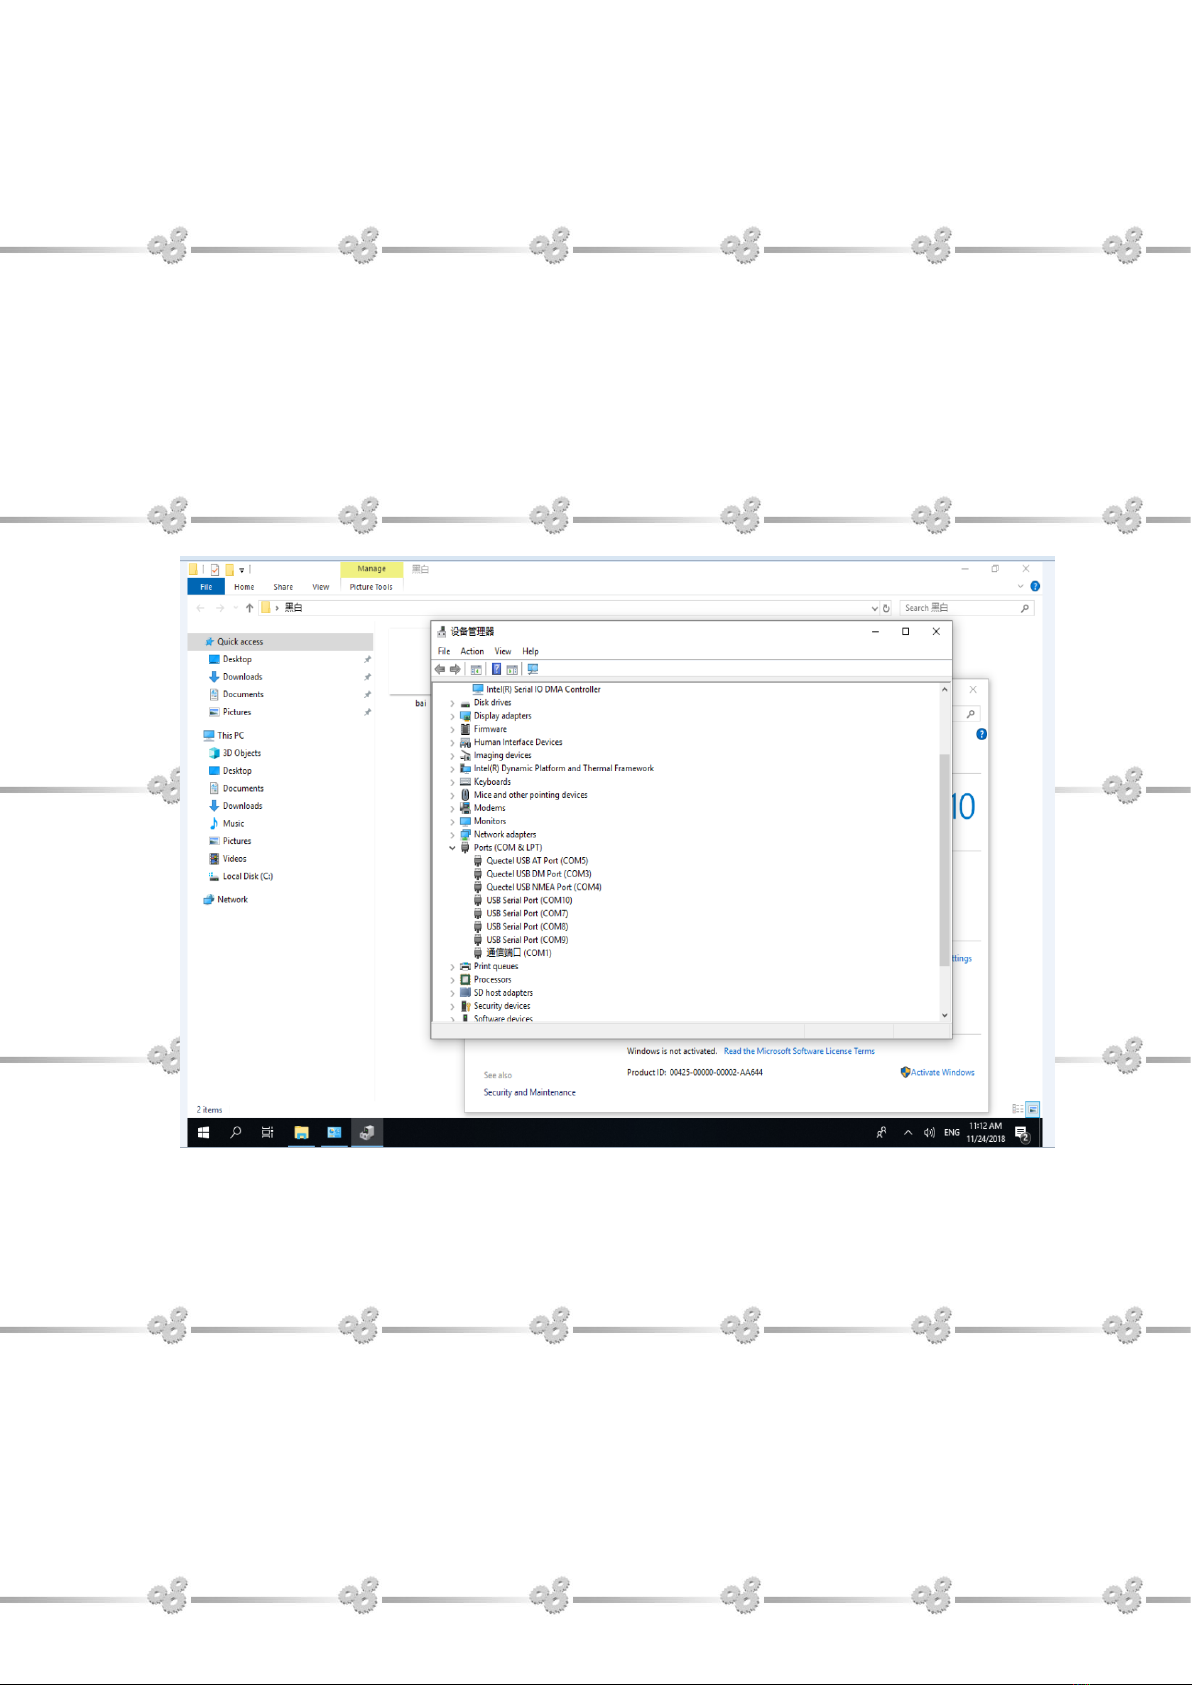
Task: Select USB Serial Port (COM8)
Action: pos(527,927)
